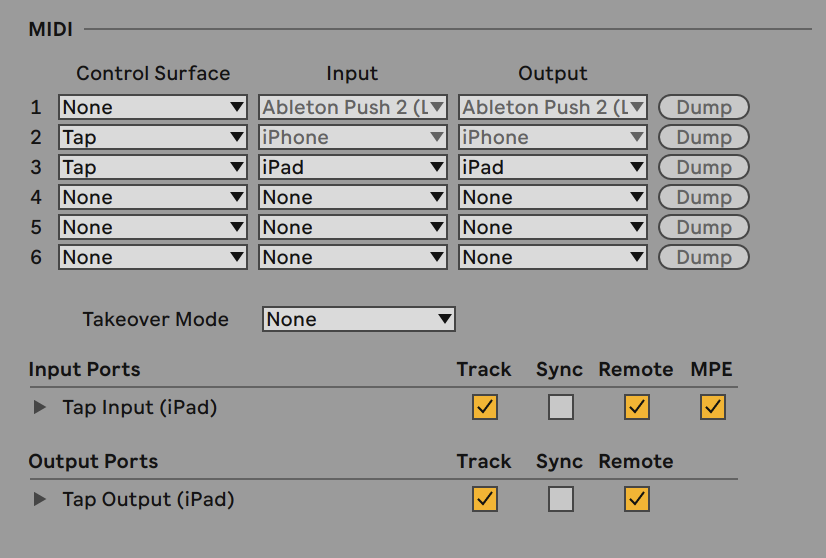Click the Dump button in row 5
Image resolution: width=826 pixels, height=558 pixels.
704,228
